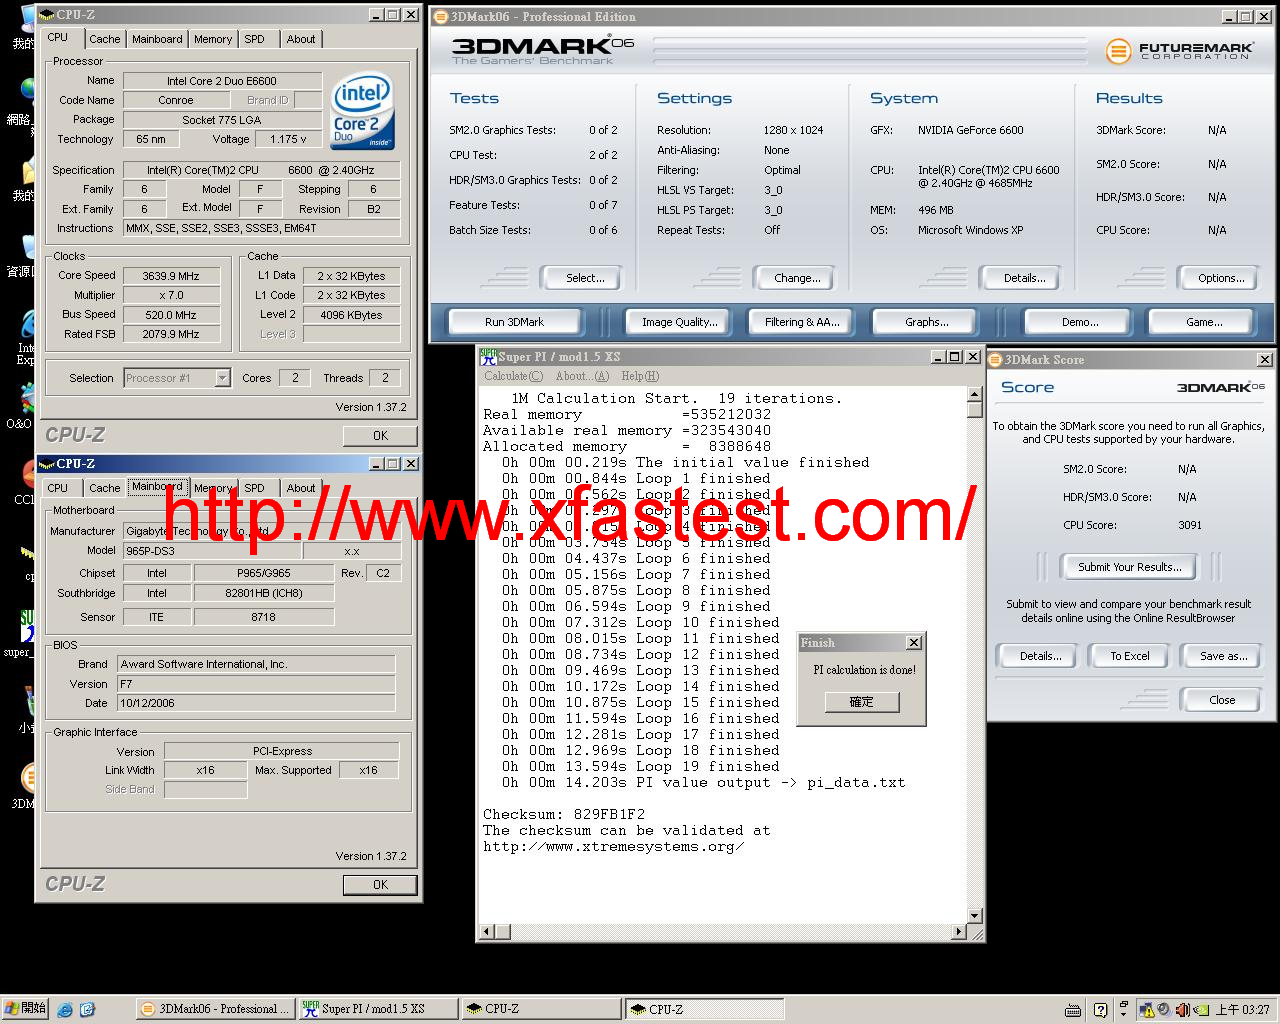This screenshot has height=1024, width=1280.
Task: Click CPU Score value 3091
Action: point(1190,525)
